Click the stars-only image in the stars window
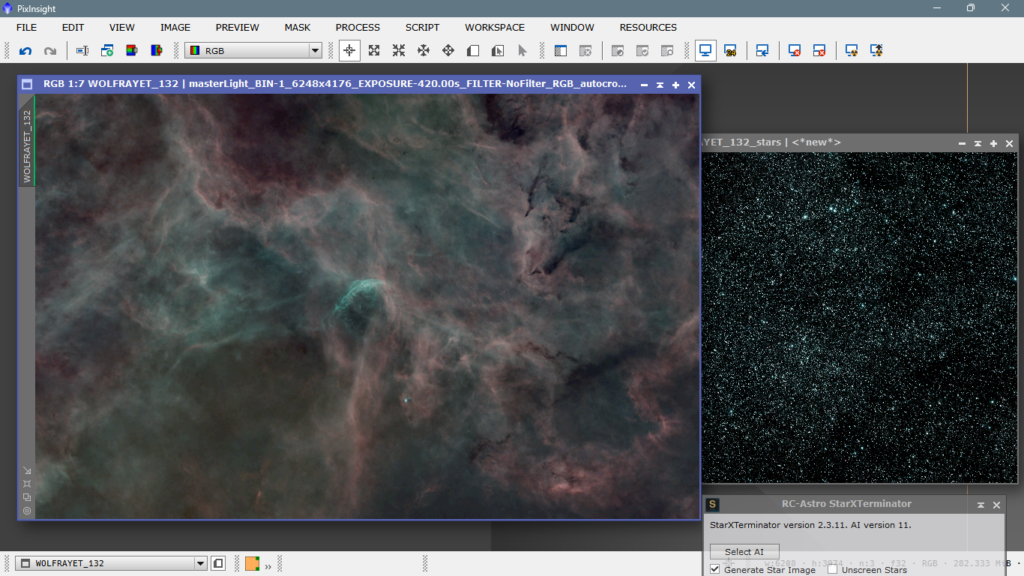Image resolution: width=1024 pixels, height=576 pixels. (859, 318)
